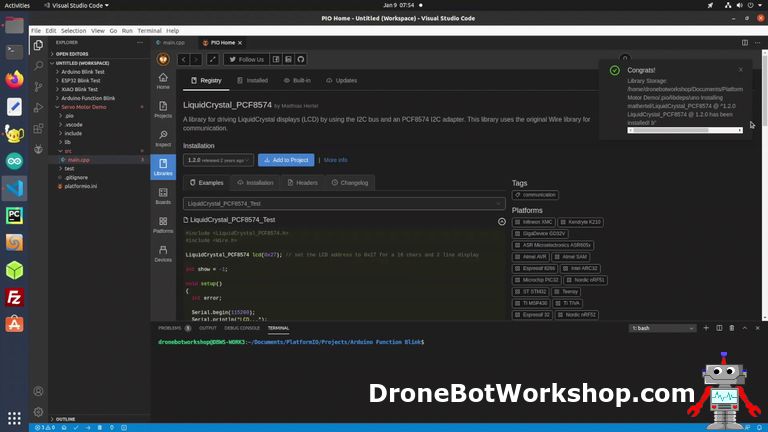Open the Extensions view

coord(38,129)
